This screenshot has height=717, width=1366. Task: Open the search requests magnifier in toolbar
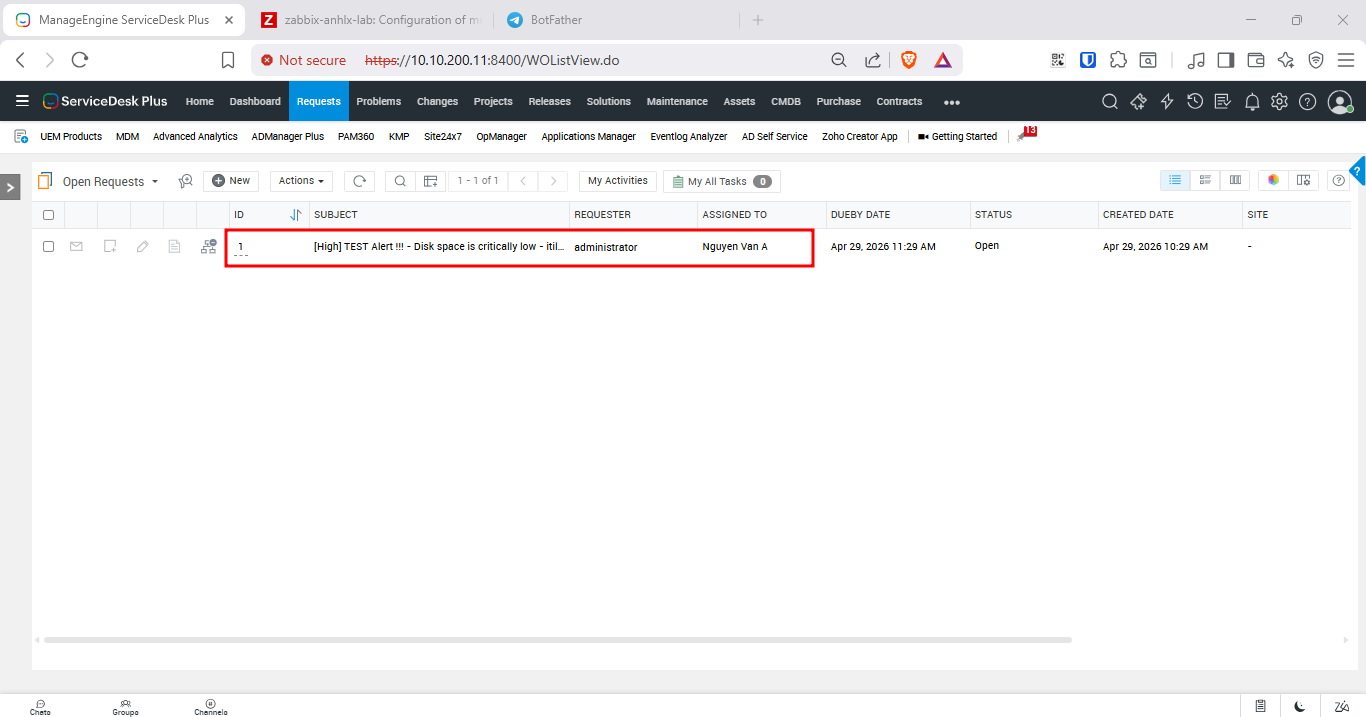click(x=400, y=181)
